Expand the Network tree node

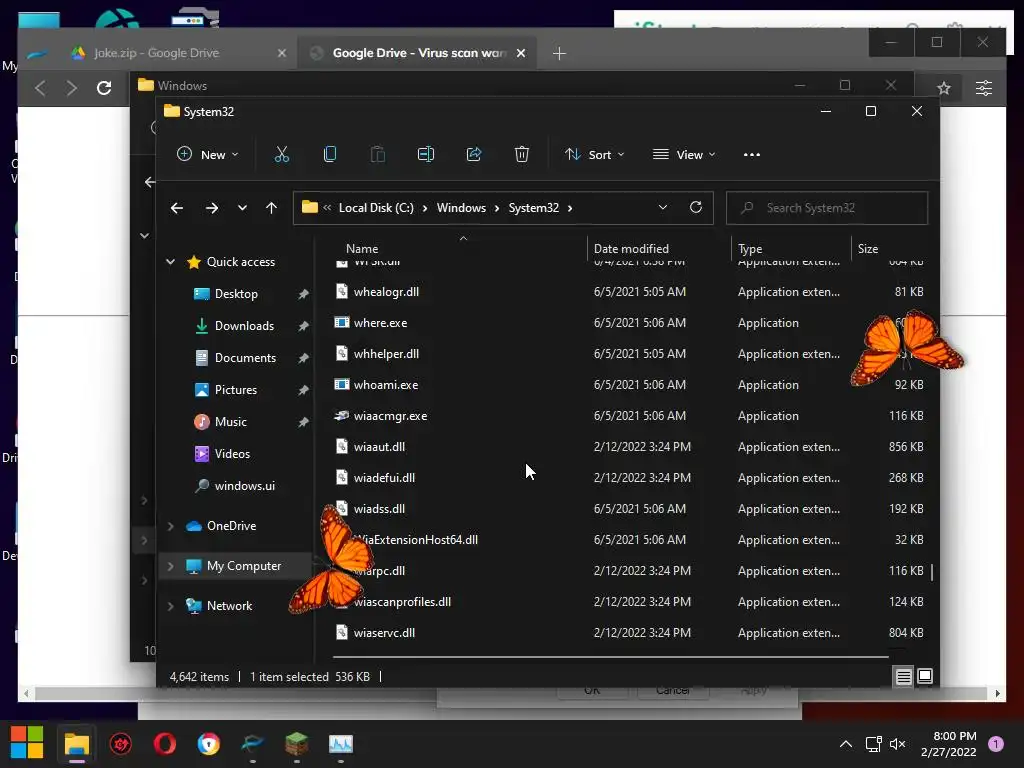pos(170,606)
